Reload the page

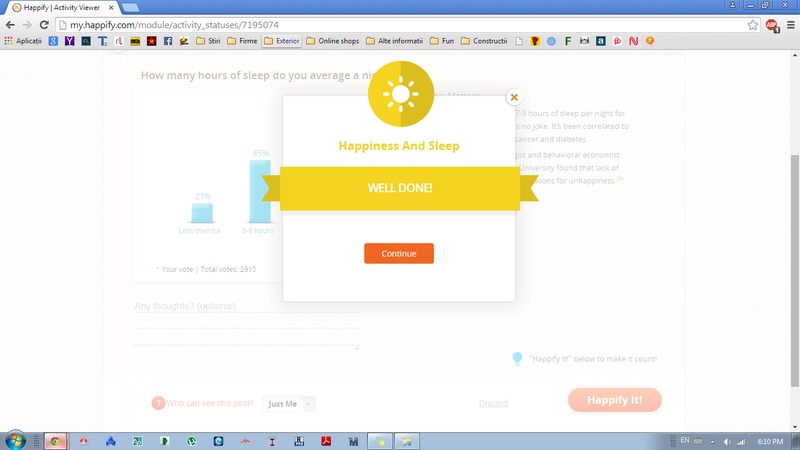[x=44, y=24]
